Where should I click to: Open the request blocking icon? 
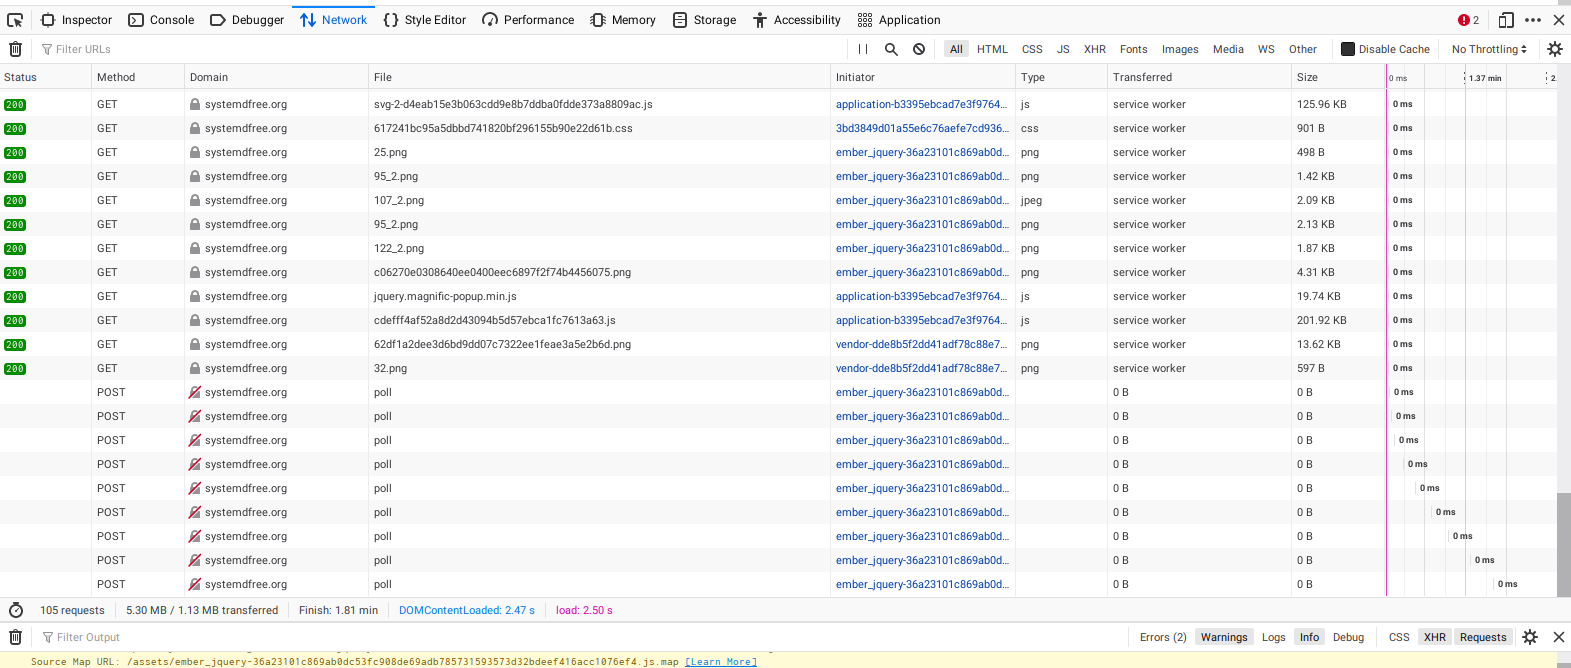919,49
